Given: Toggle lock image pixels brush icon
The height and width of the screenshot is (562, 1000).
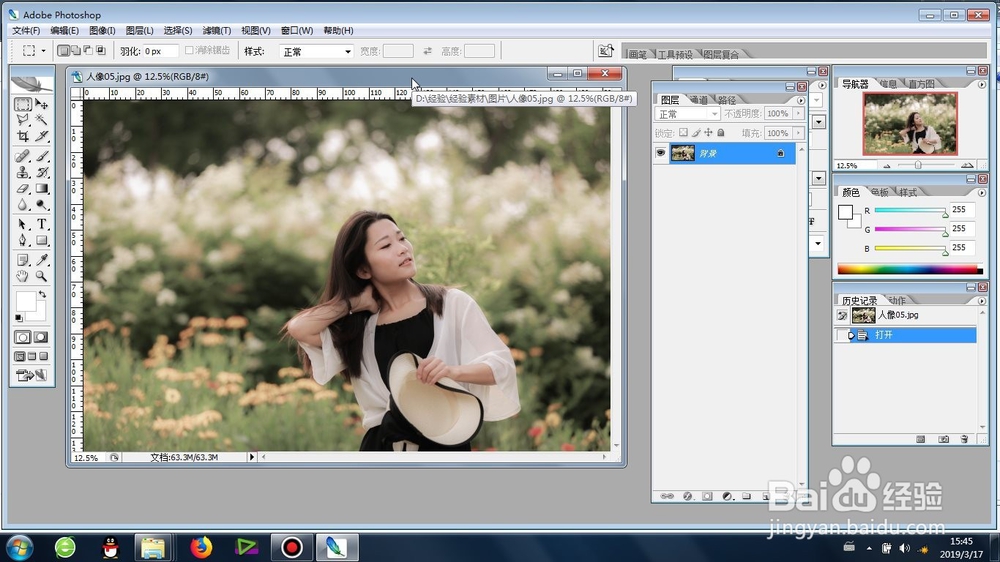Looking at the screenshot, I should [x=696, y=133].
